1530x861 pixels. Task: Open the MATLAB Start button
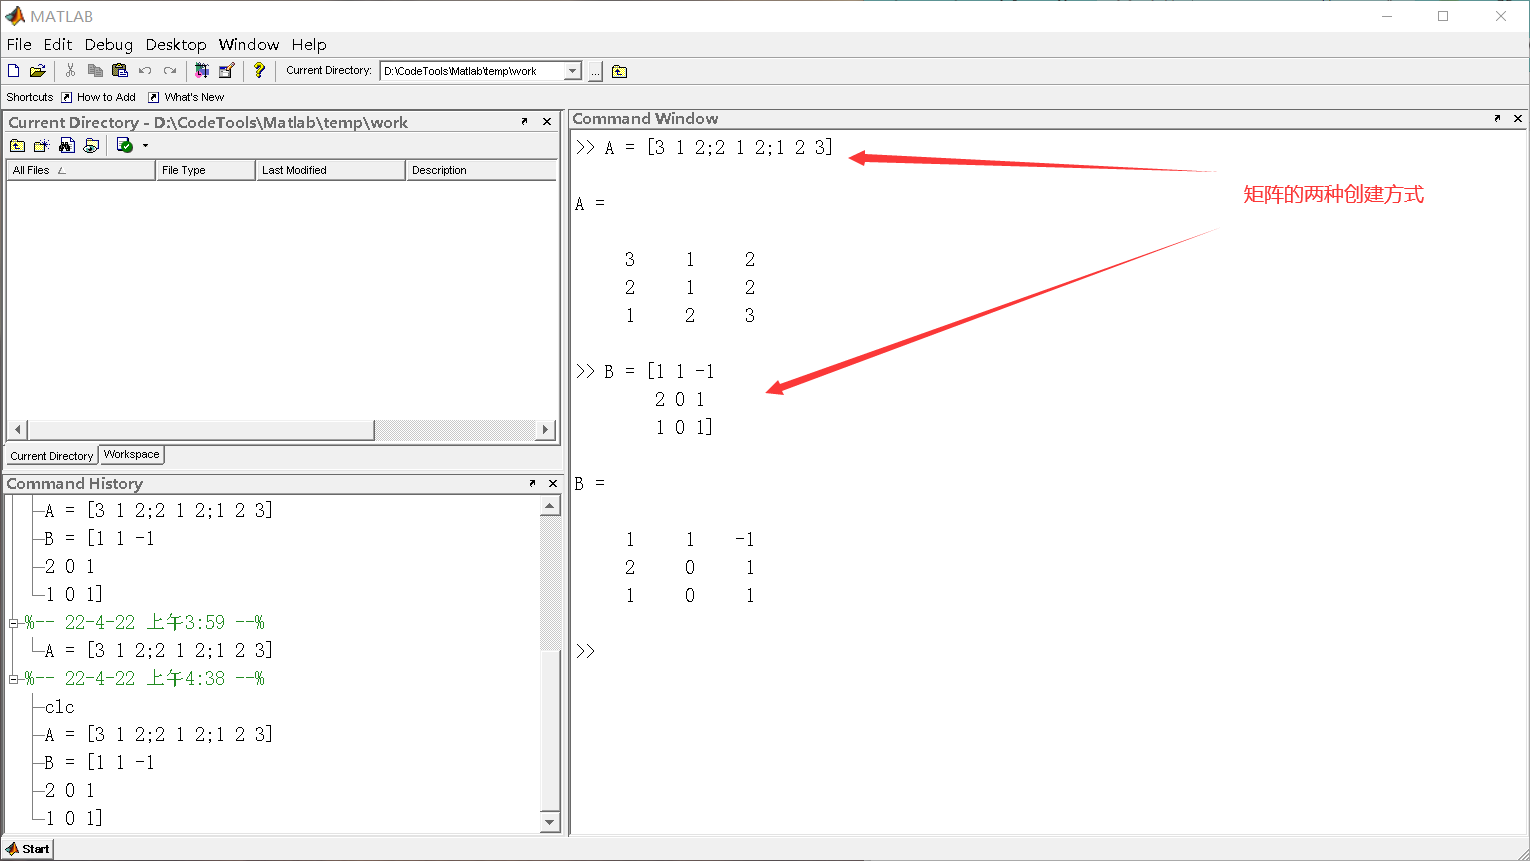(x=28, y=849)
